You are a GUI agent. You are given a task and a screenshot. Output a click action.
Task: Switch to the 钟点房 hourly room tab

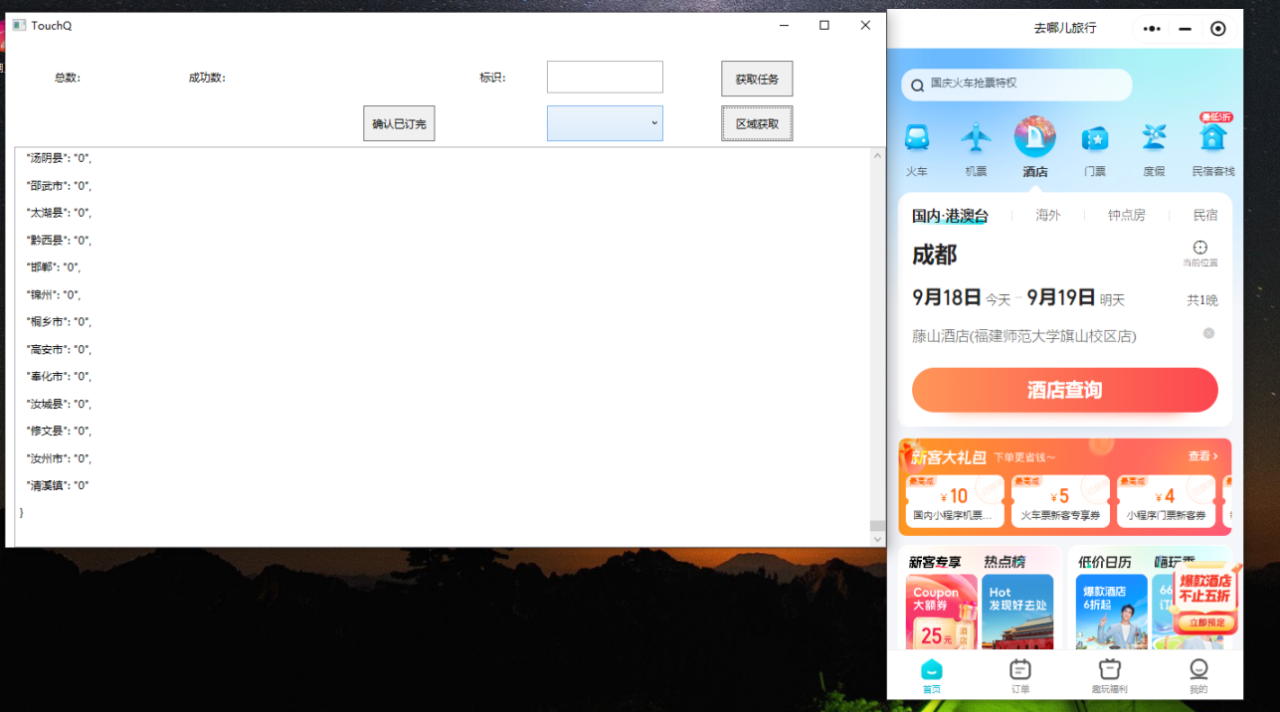1126,215
